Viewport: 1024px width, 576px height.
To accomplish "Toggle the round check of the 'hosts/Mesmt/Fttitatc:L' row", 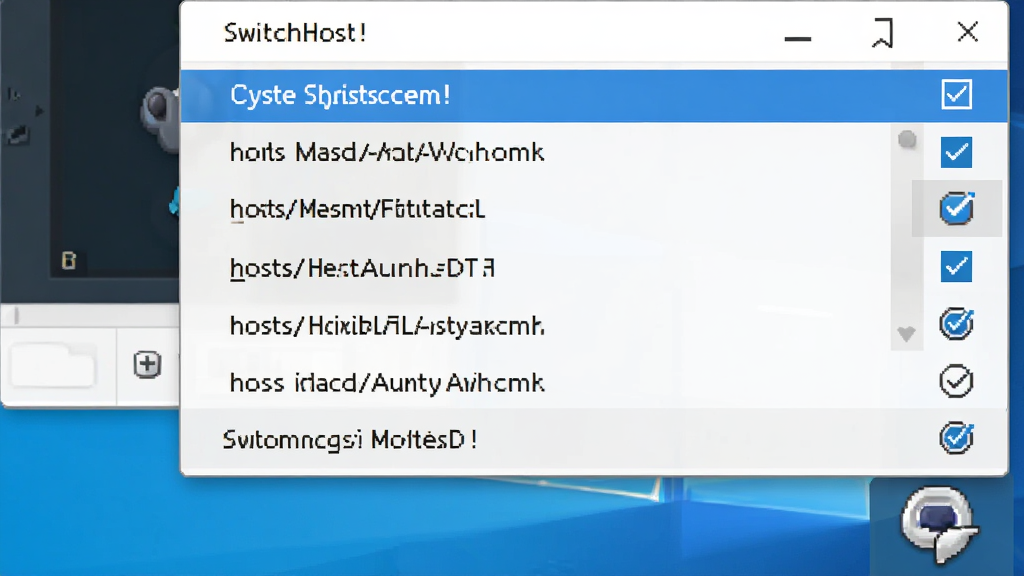I will click(x=957, y=208).
